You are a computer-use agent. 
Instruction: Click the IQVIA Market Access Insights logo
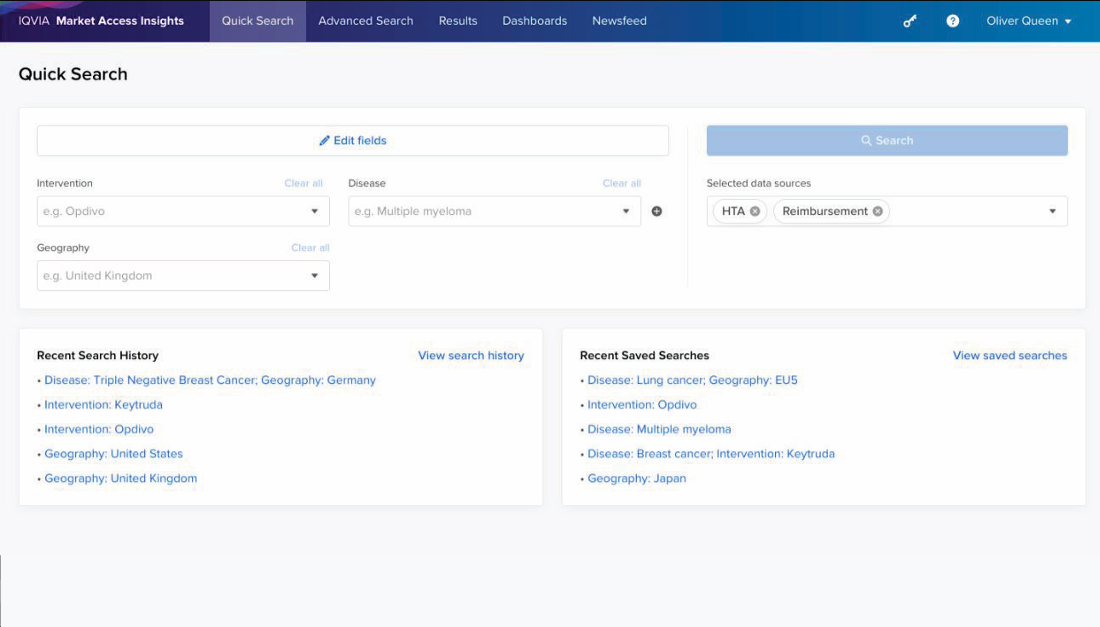point(101,21)
